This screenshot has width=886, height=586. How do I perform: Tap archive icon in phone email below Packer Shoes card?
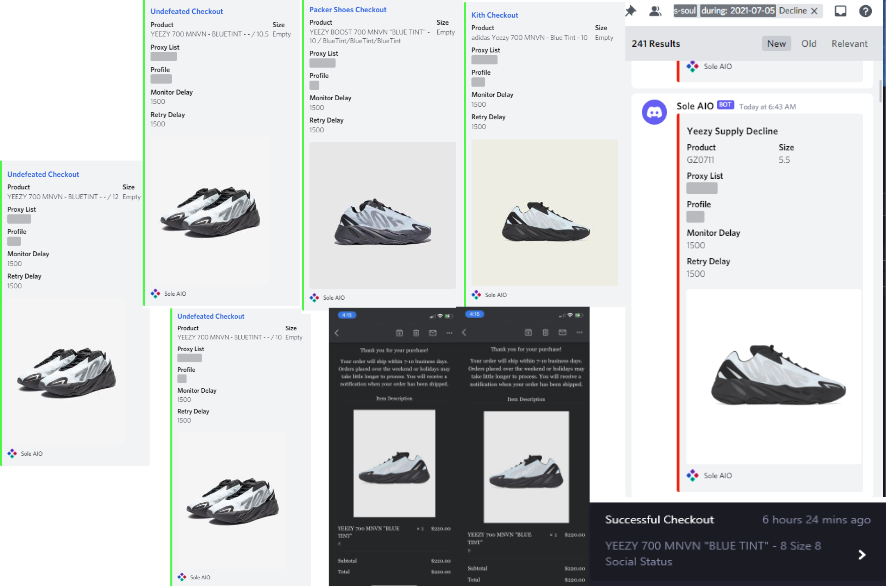pos(399,333)
